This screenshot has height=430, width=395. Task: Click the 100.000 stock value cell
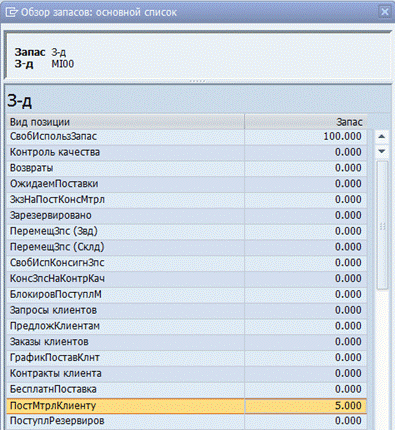[306, 136]
